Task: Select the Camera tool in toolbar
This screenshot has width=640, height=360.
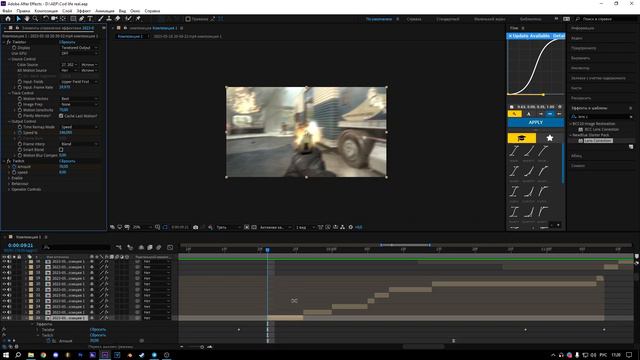Action: (54, 19)
